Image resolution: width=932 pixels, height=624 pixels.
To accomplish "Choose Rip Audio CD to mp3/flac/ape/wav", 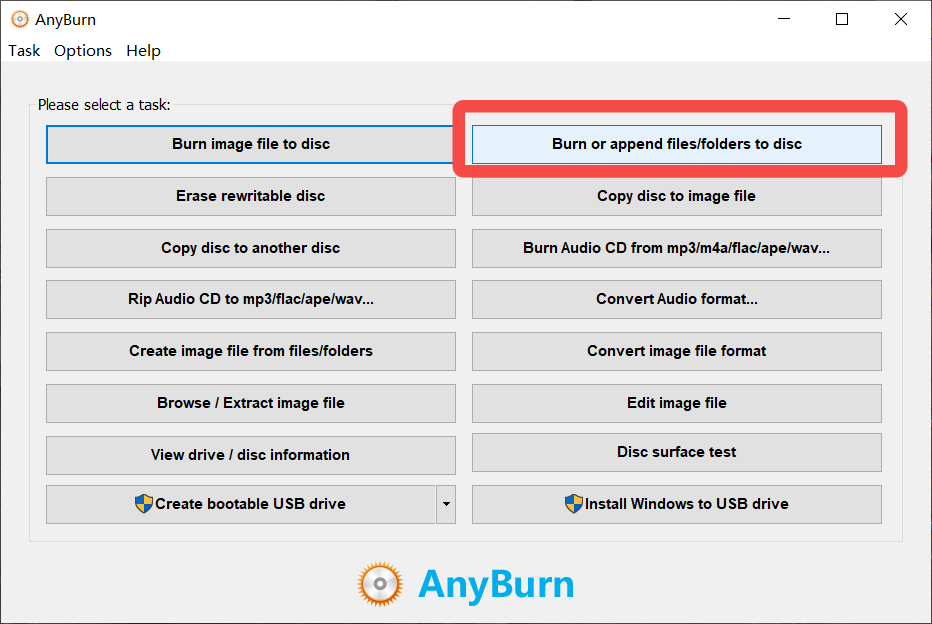I will click(x=251, y=299).
